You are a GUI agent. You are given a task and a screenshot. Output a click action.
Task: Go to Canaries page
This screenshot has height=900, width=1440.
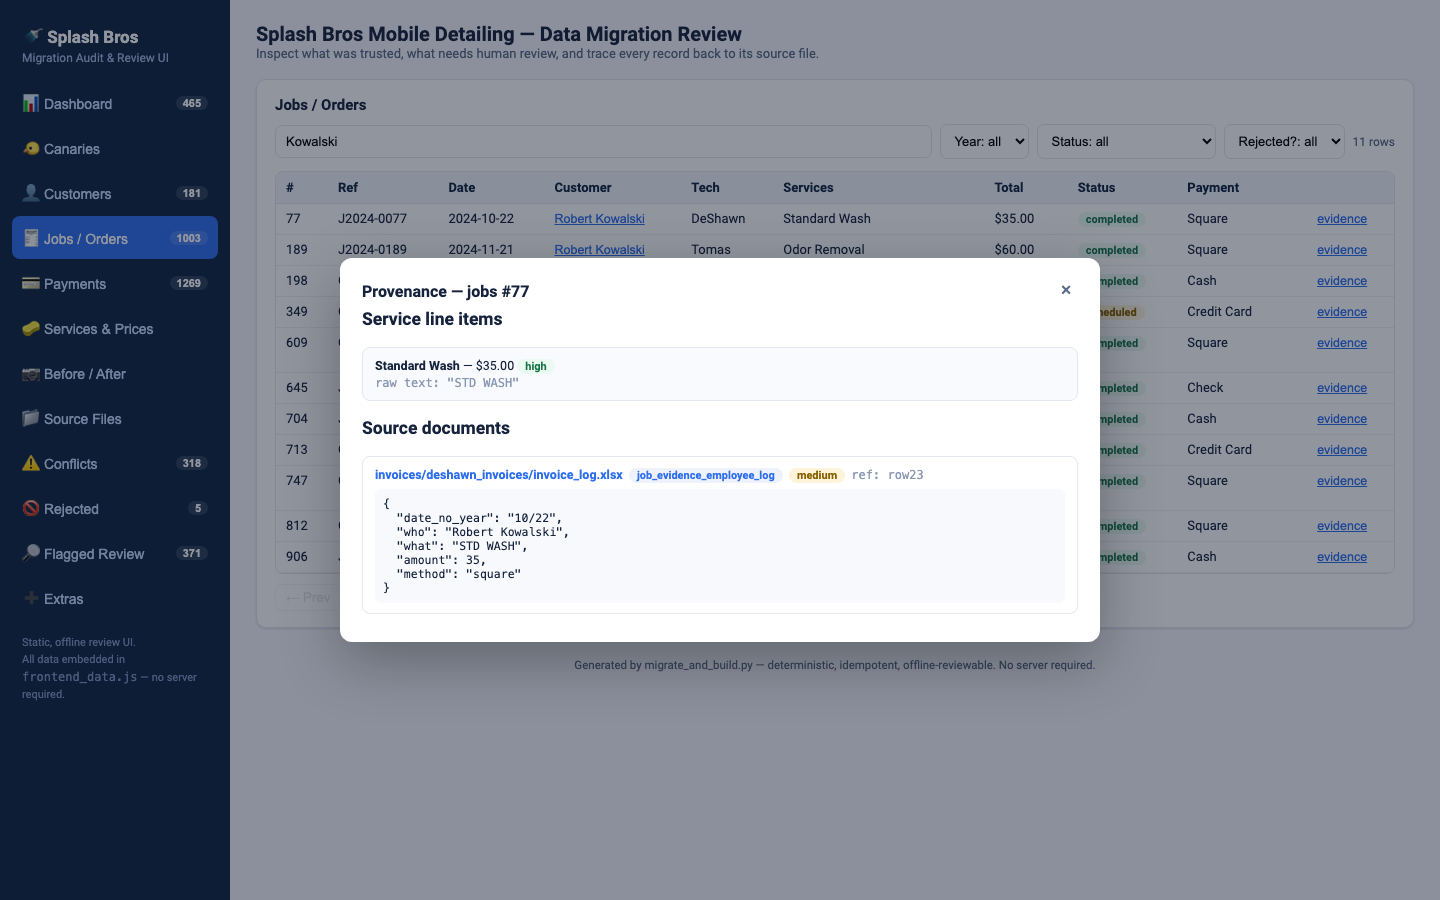point(115,149)
